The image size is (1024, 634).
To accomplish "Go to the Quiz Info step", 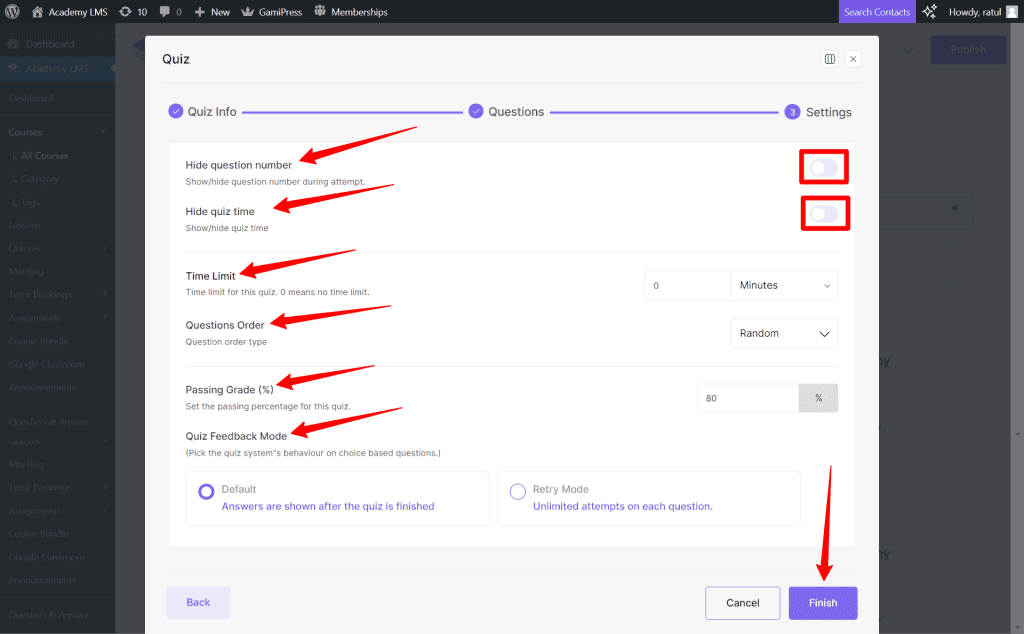I will (x=203, y=112).
